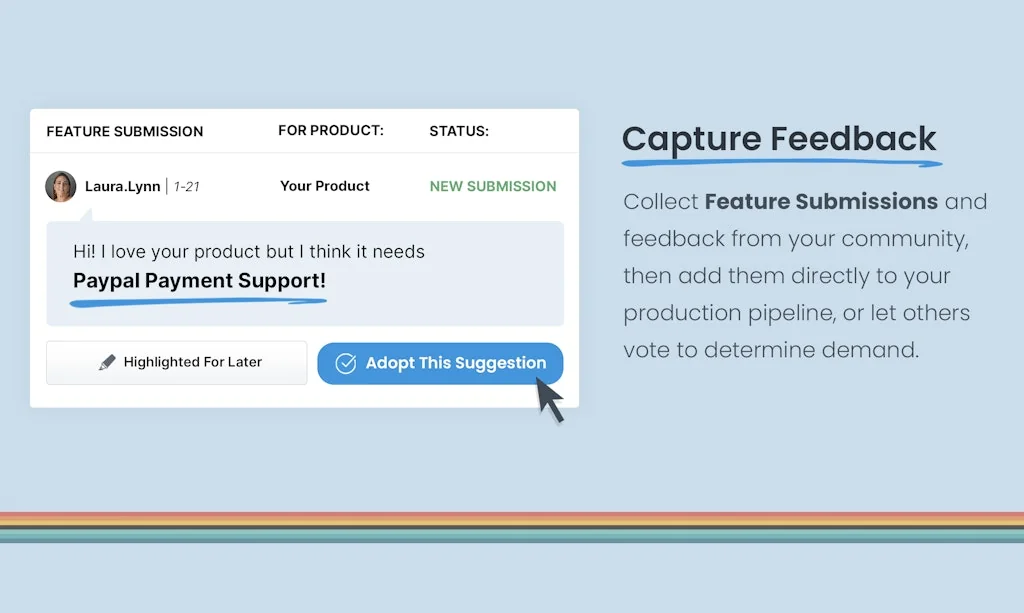1024x613 pixels.
Task: Open the Laura.Lynn username link
Action: click(122, 187)
